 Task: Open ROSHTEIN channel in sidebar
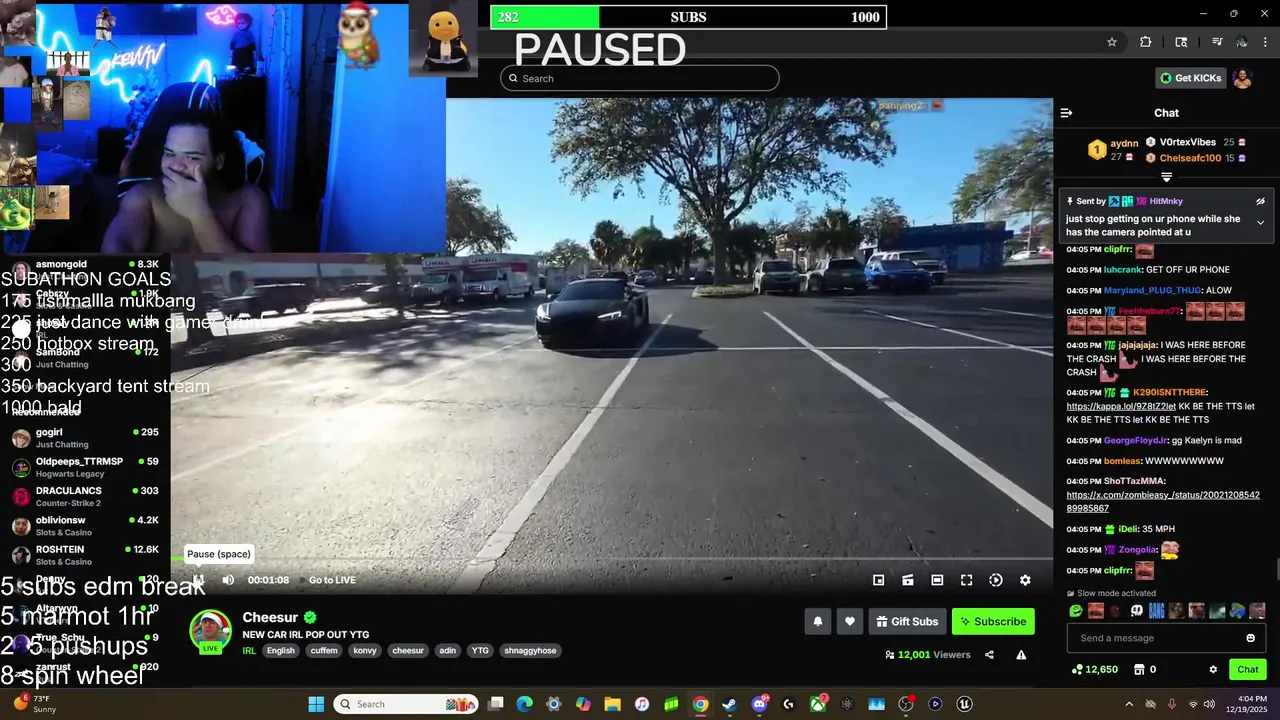point(88,555)
